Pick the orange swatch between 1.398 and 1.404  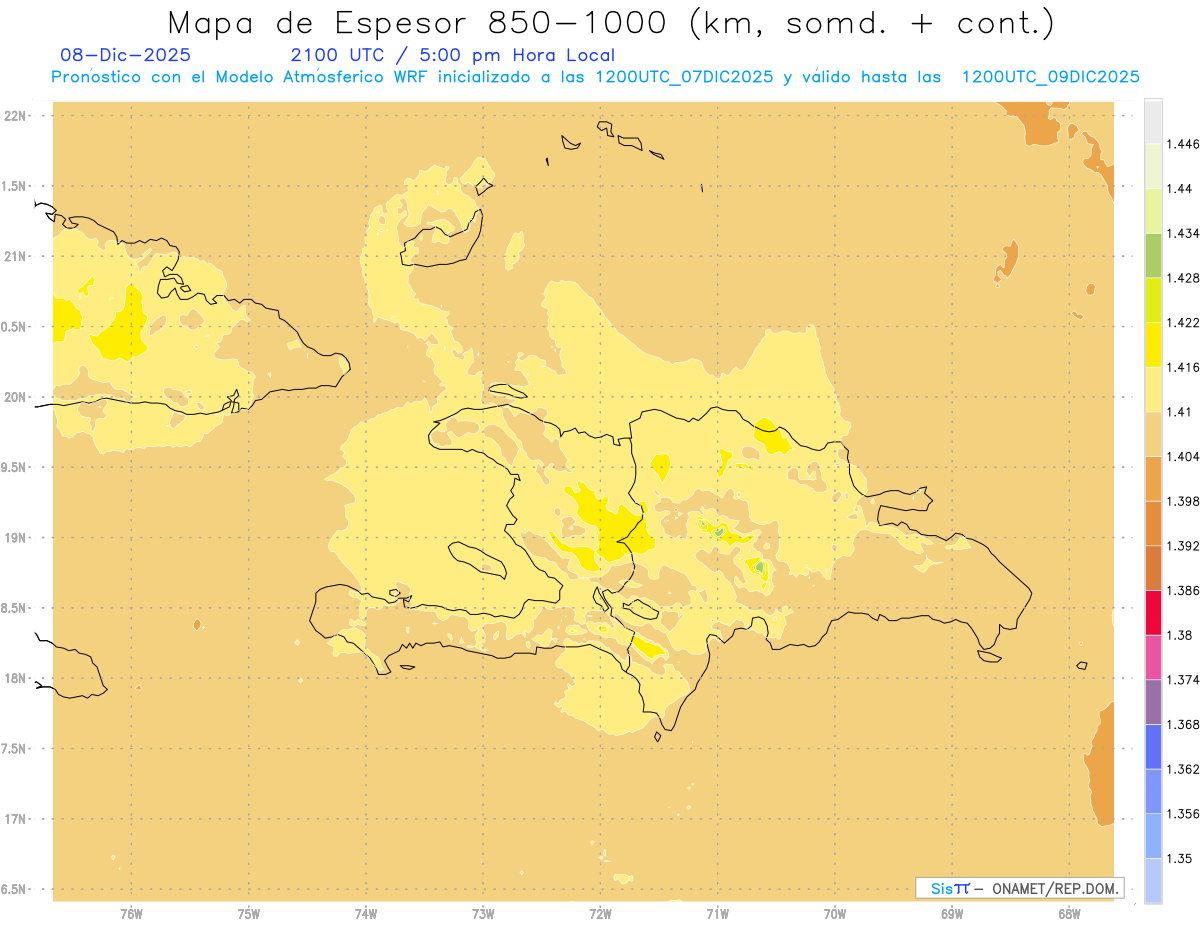pos(1153,478)
